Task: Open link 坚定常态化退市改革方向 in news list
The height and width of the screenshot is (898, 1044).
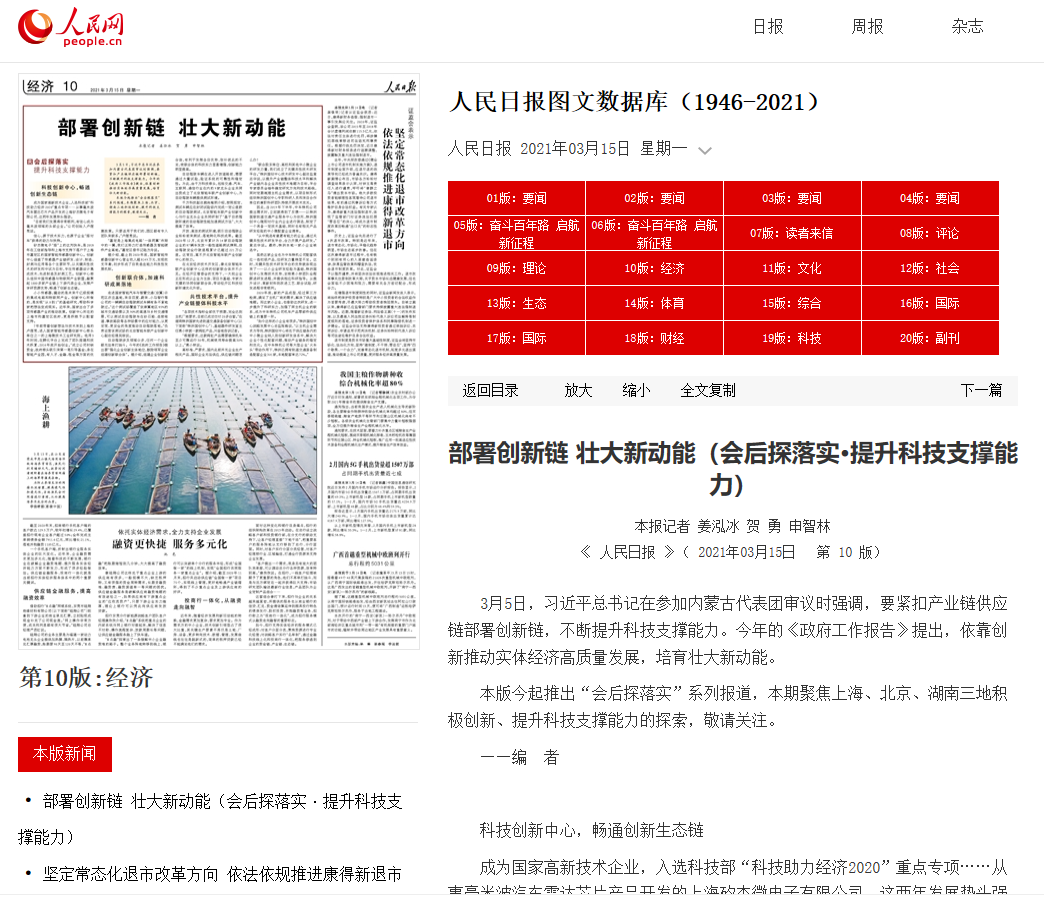Action: tap(222, 874)
